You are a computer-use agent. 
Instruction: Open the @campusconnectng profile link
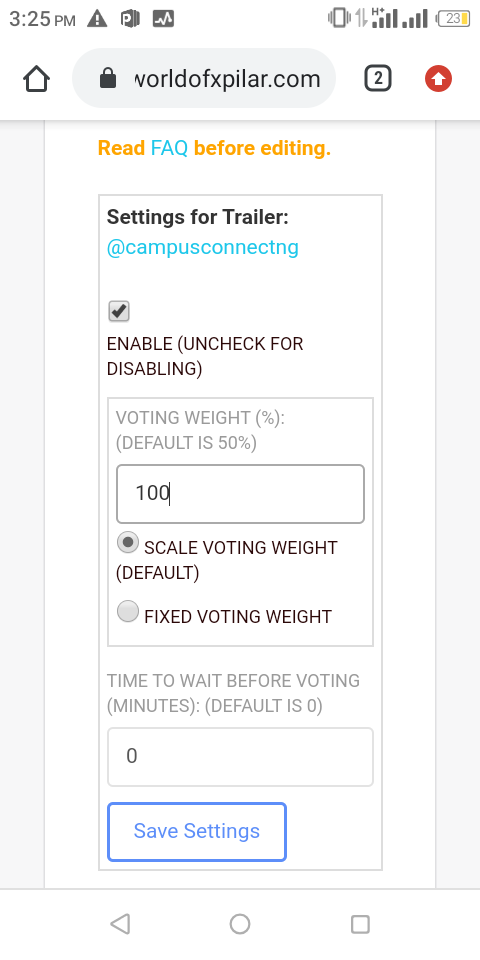pyautogui.click(x=203, y=247)
